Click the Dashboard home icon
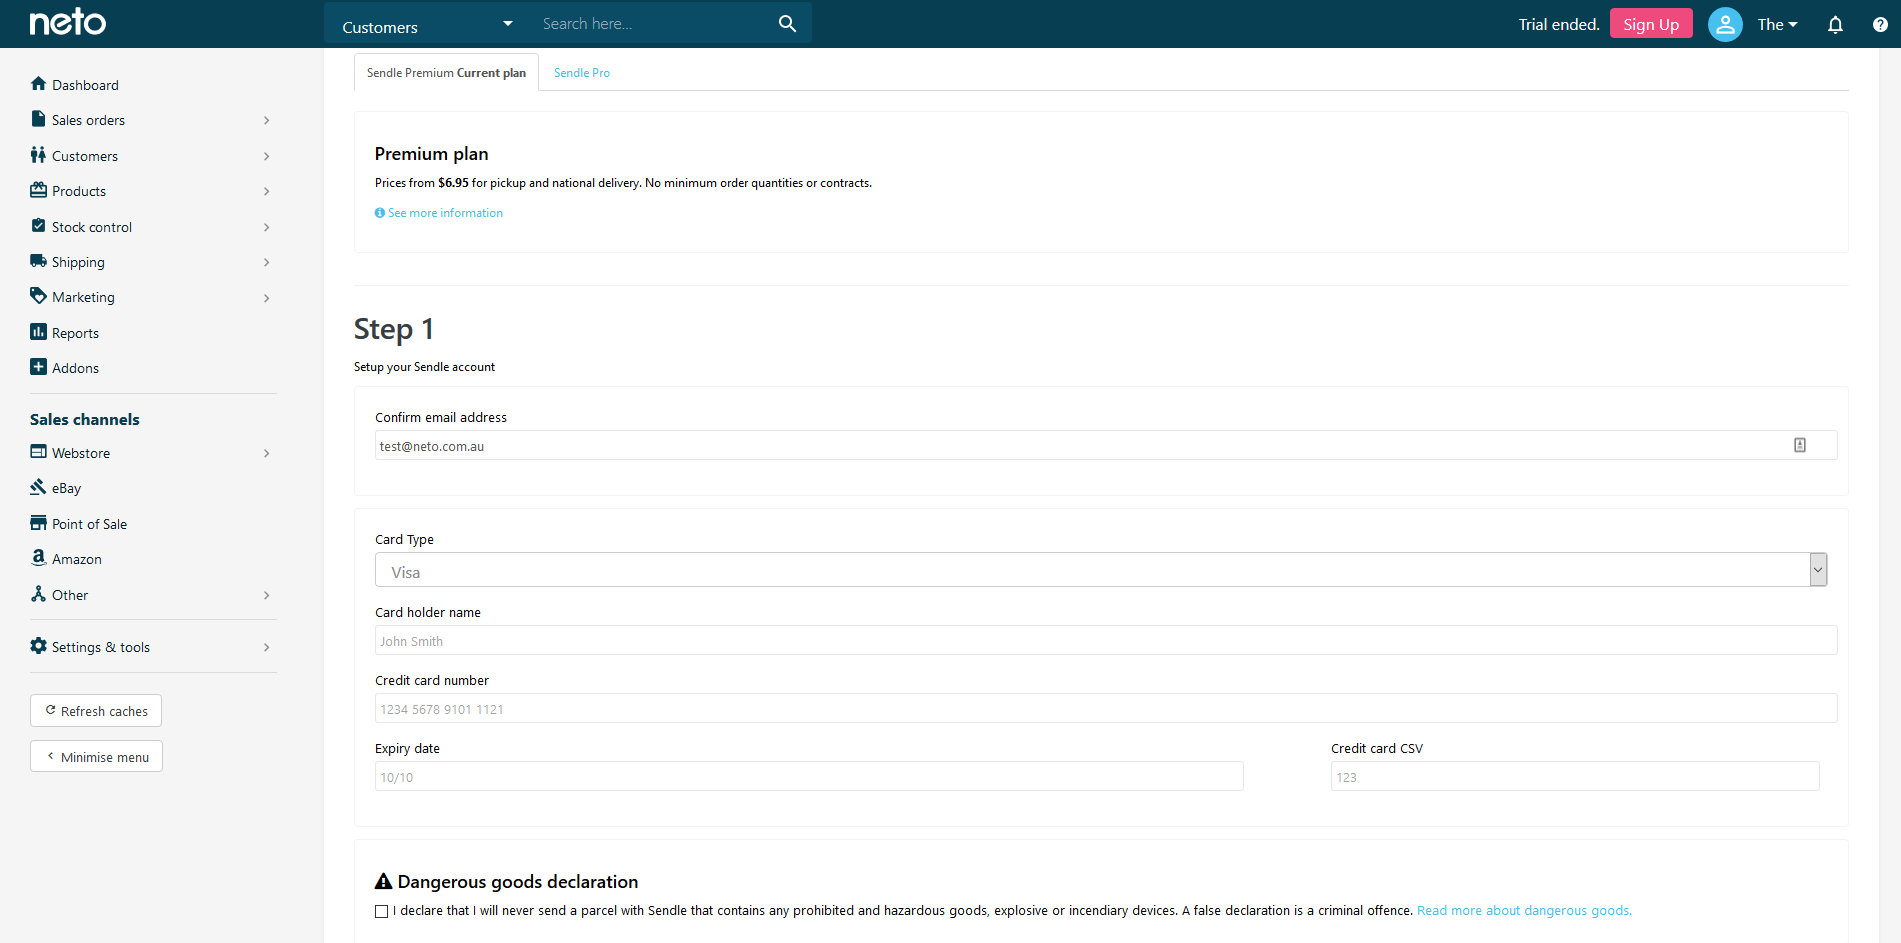Image resolution: width=1901 pixels, height=943 pixels. pyautogui.click(x=38, y=84)
